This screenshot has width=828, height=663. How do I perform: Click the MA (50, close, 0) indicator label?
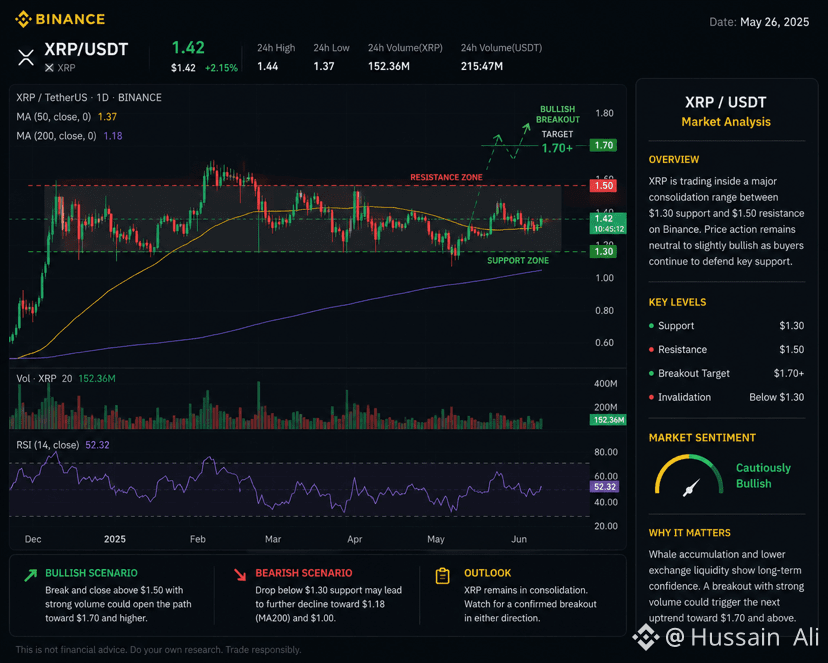pyautogui.click(x=53, y=117)
